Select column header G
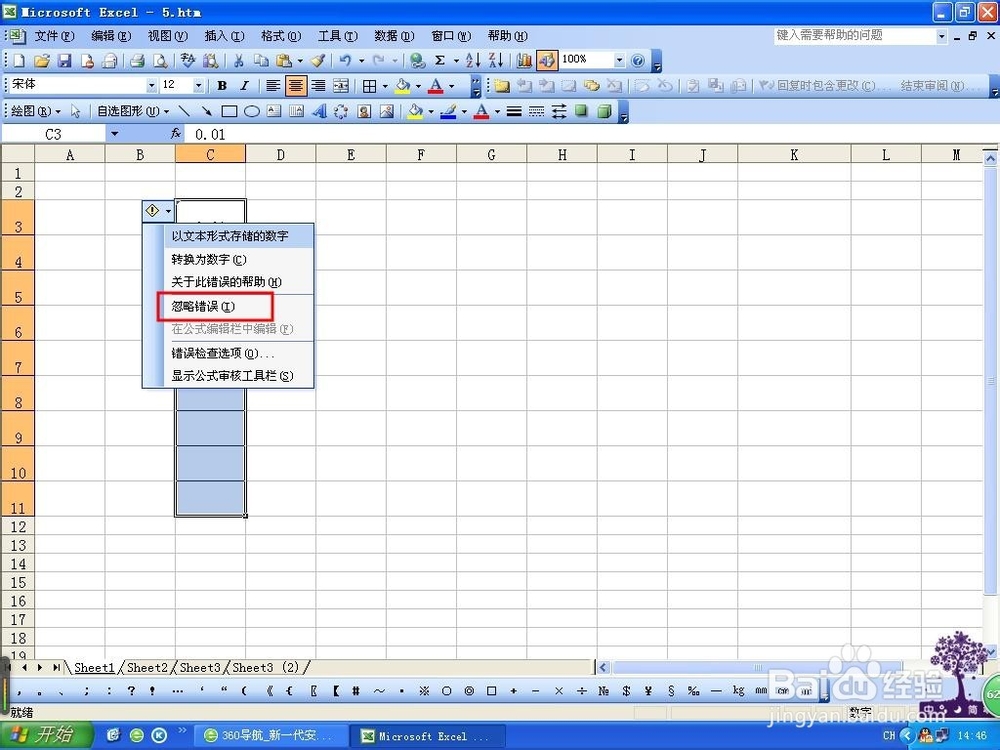The image size is (1000, 750). pos(491,154)
